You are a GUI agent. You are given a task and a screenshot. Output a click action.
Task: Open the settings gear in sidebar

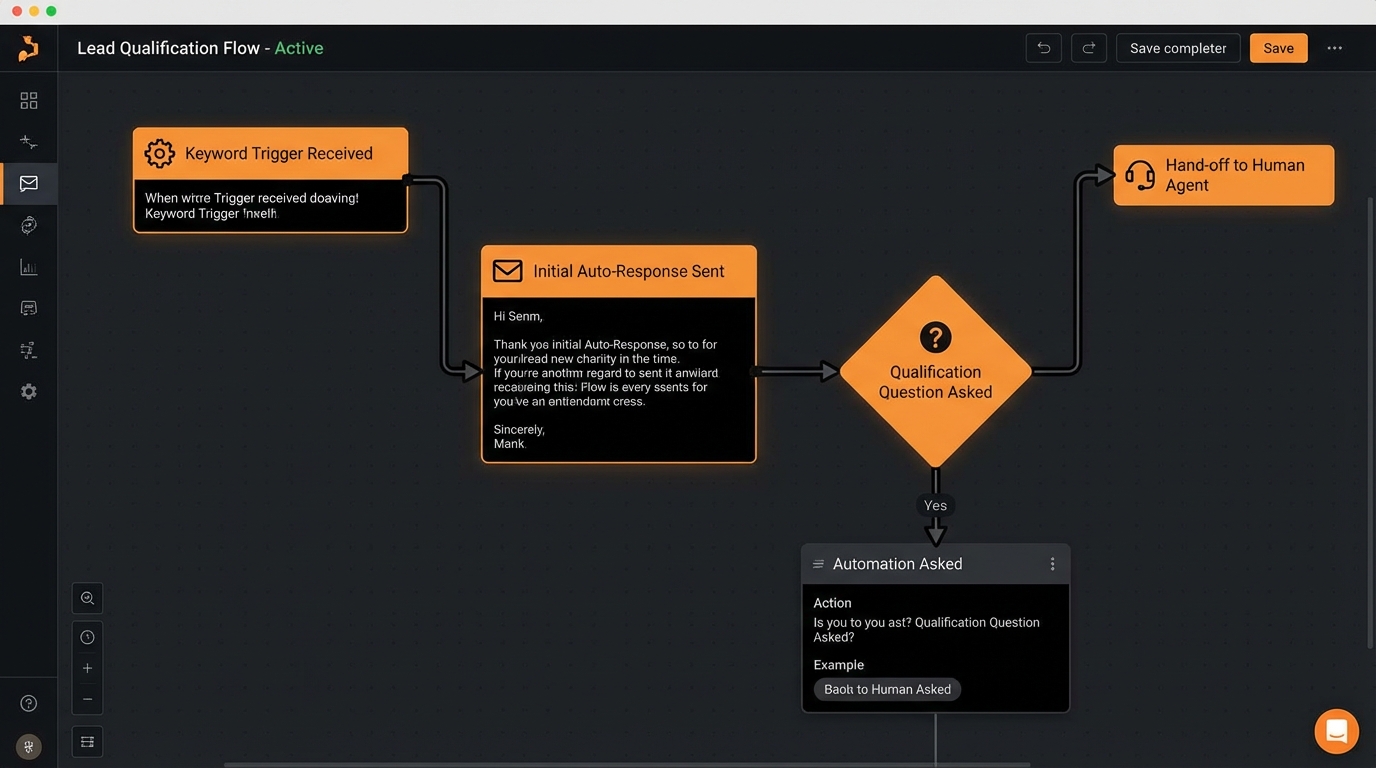click(x=29, y=392)
